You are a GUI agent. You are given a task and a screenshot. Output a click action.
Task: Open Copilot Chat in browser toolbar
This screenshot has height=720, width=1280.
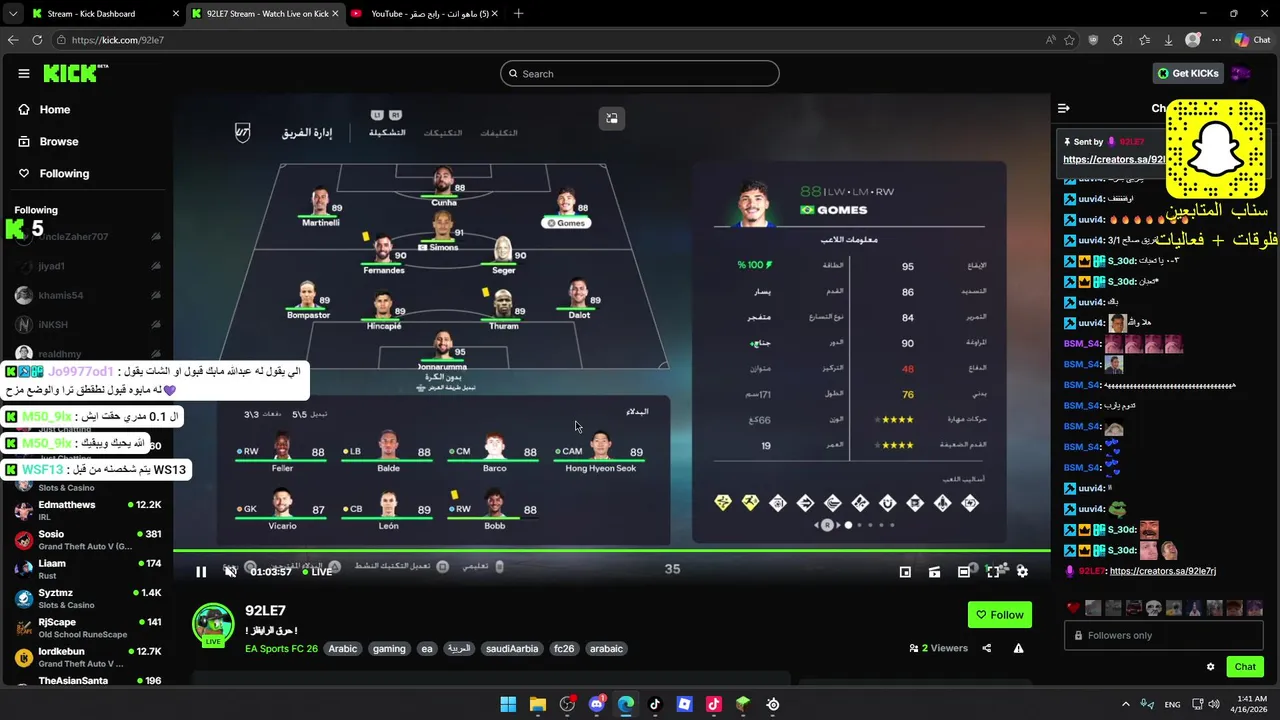click(1253, 40)
